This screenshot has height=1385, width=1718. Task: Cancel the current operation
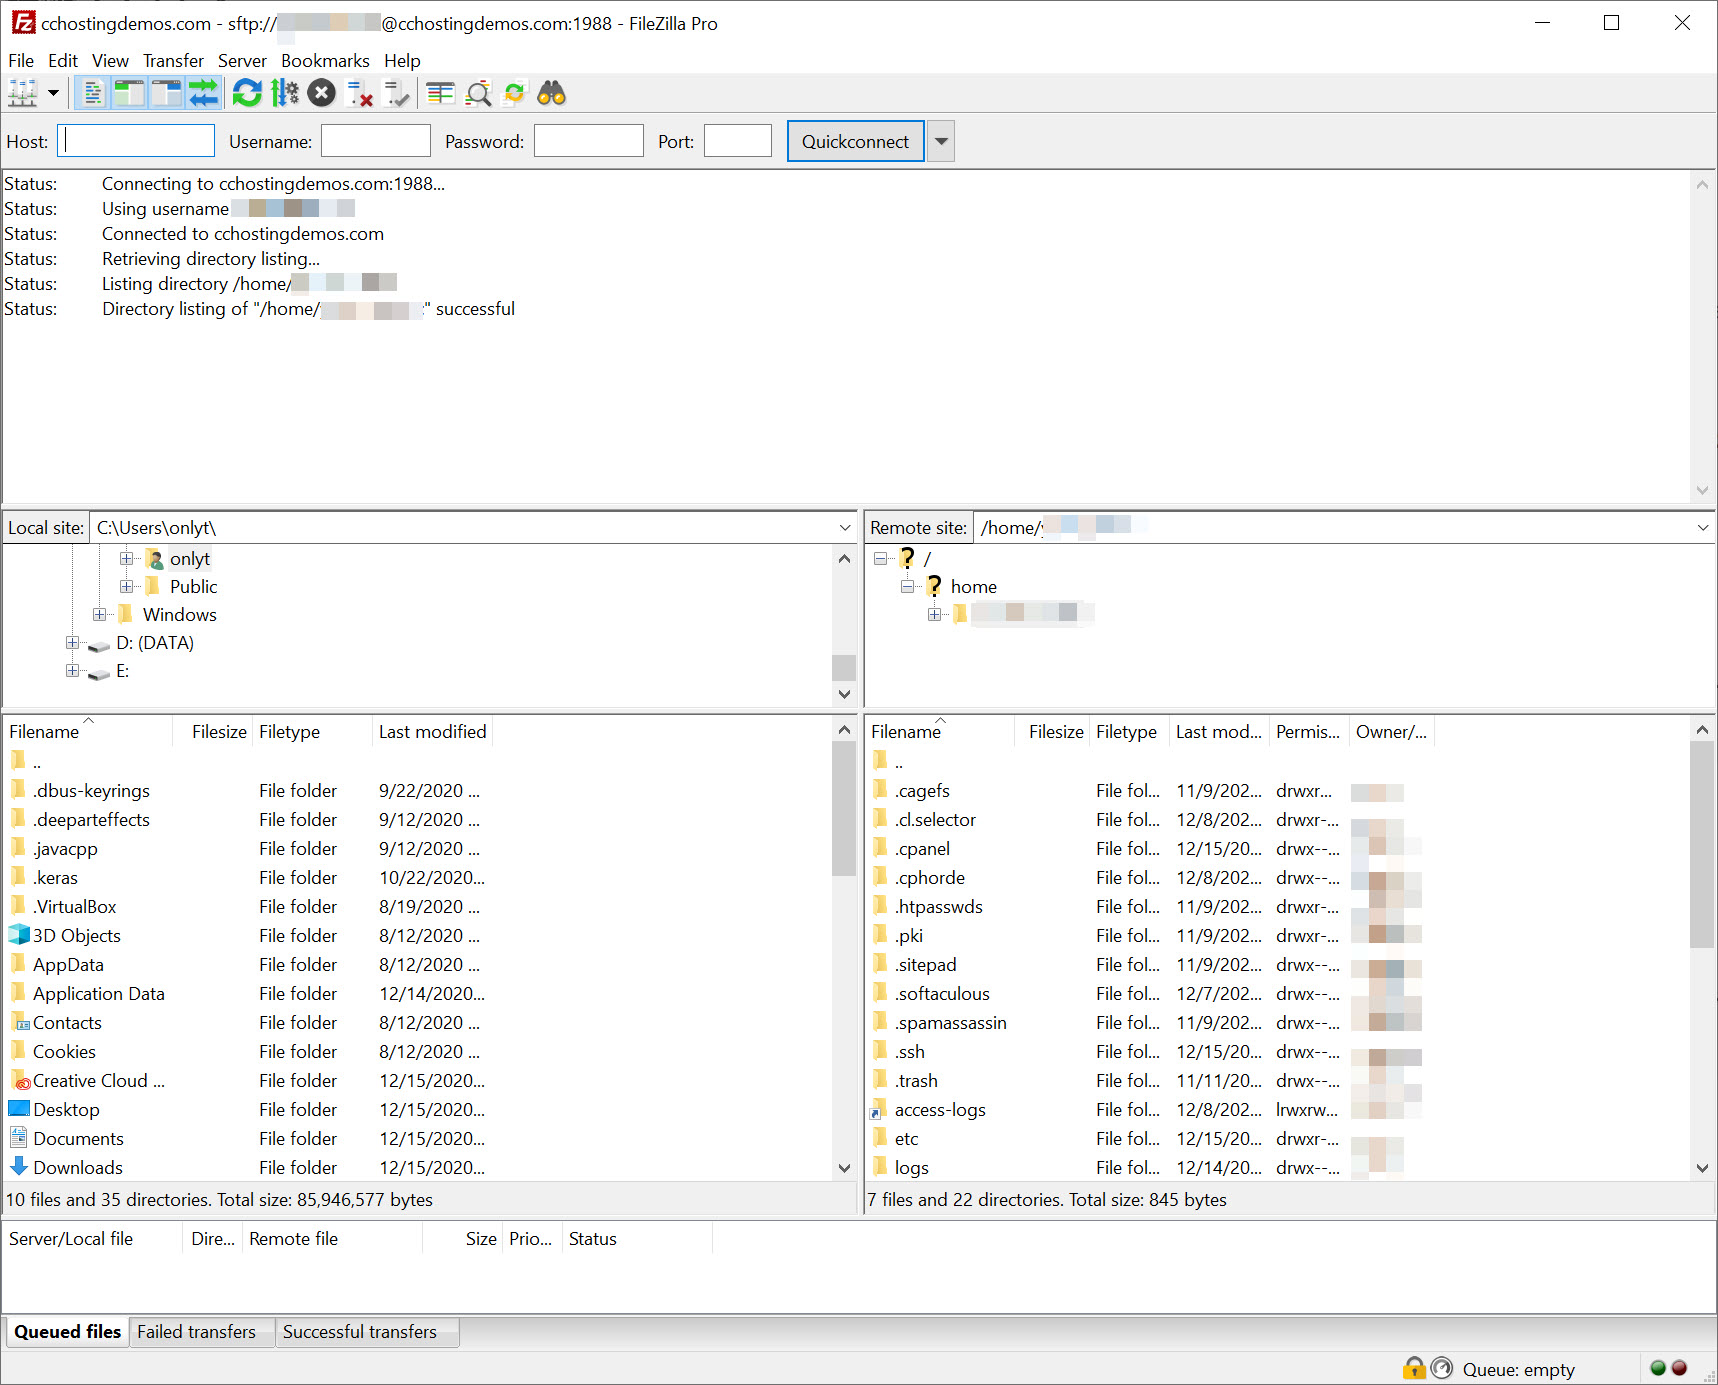coord(321,92)
